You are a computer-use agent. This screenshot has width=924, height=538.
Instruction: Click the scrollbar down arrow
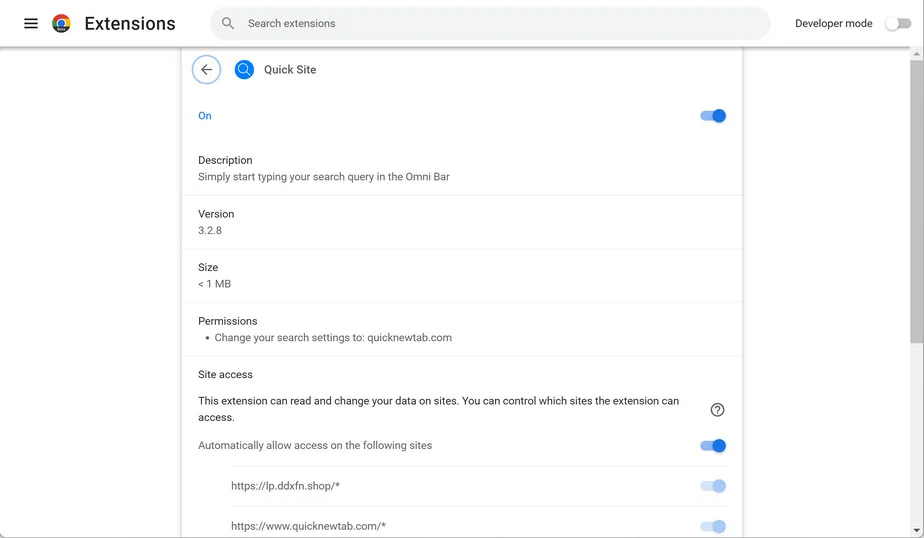coord(916,531)
